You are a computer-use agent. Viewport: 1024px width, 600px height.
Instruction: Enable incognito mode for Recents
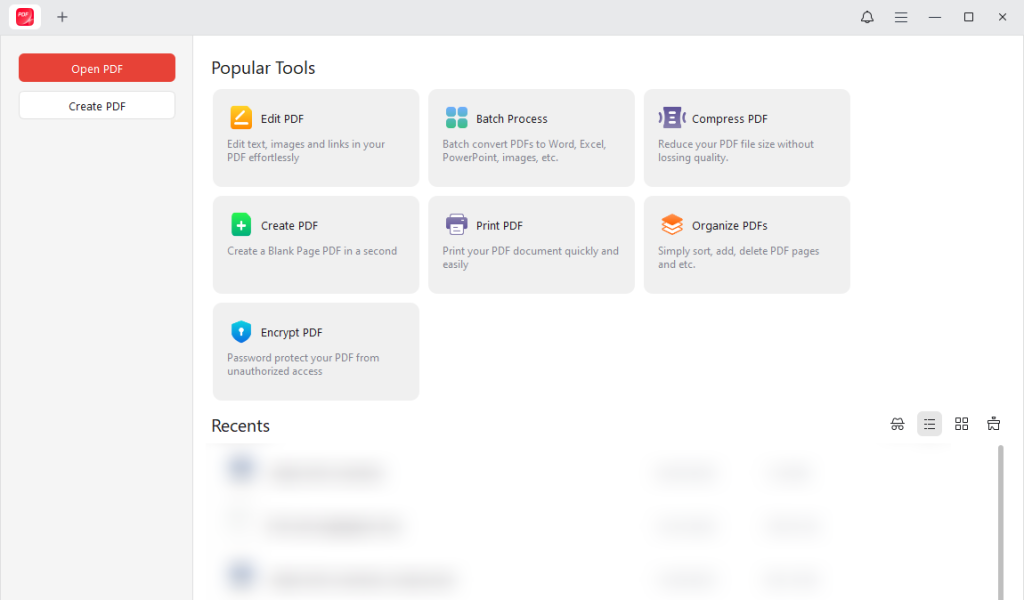coord(897,423)
